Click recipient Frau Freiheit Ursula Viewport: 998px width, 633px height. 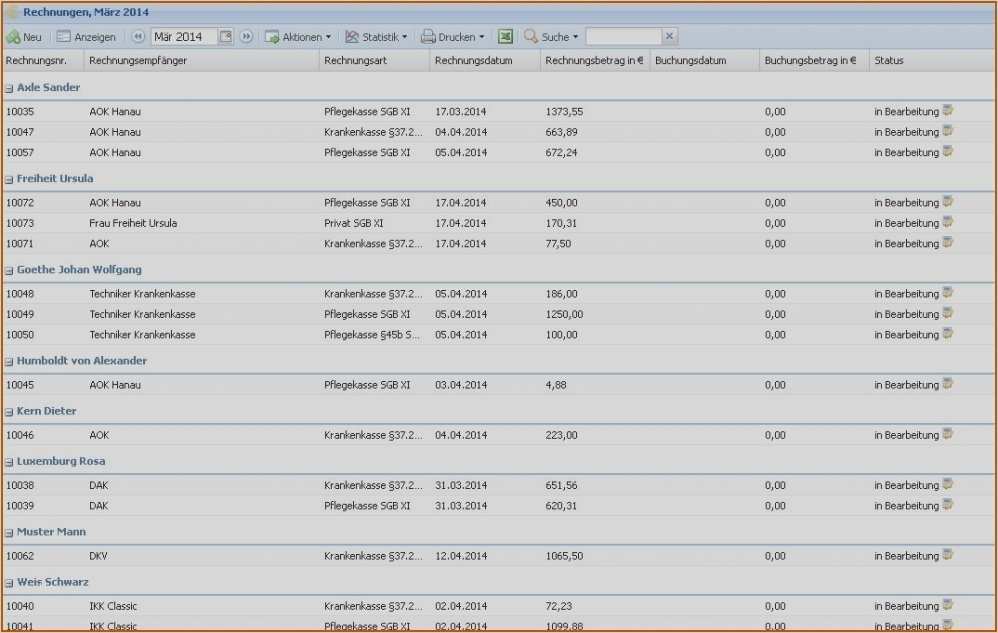point(133,223)
